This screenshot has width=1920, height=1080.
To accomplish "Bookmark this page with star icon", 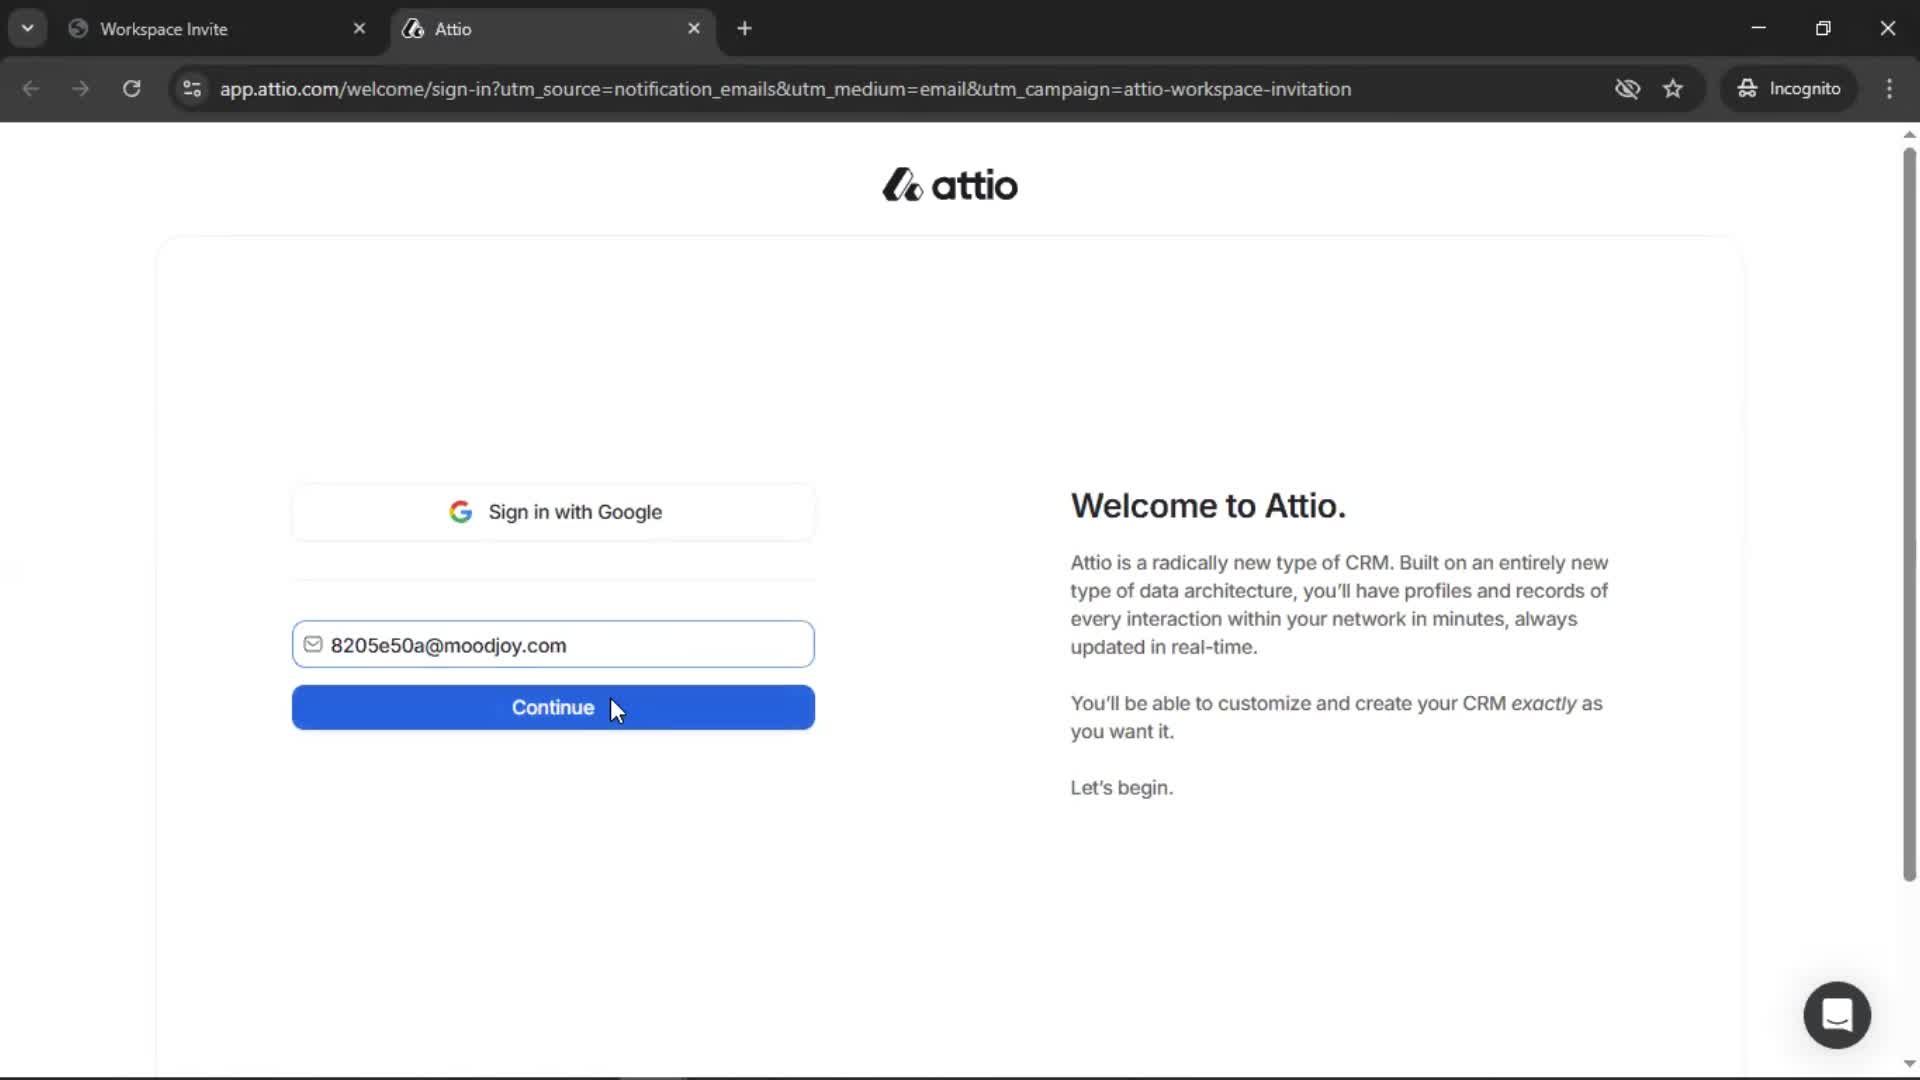I will tap(1673, 89).
